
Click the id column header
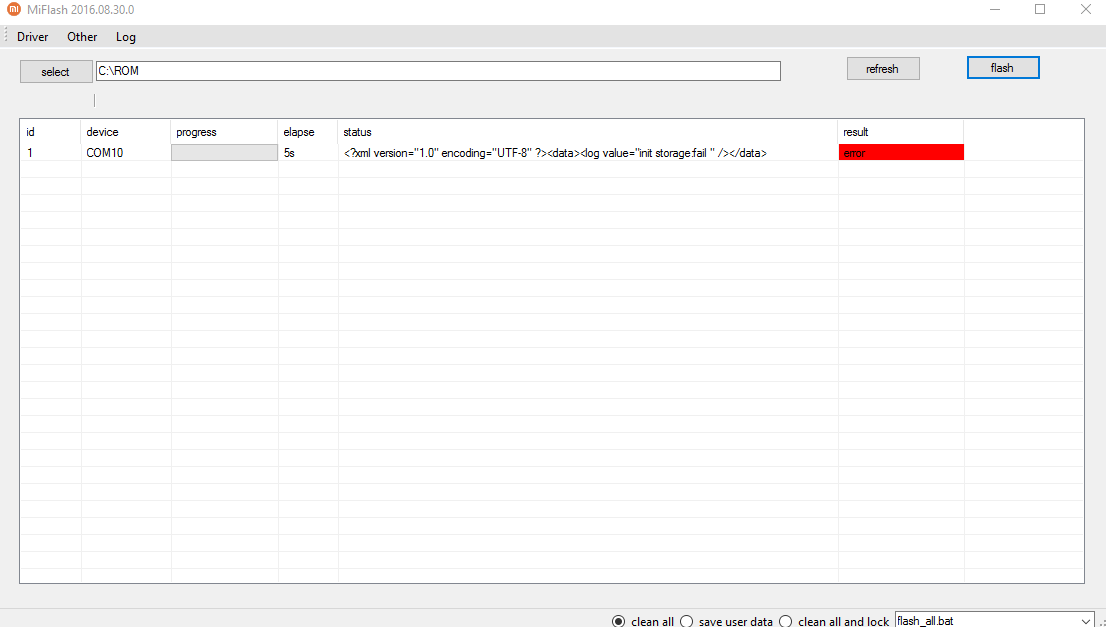(50, 132)
